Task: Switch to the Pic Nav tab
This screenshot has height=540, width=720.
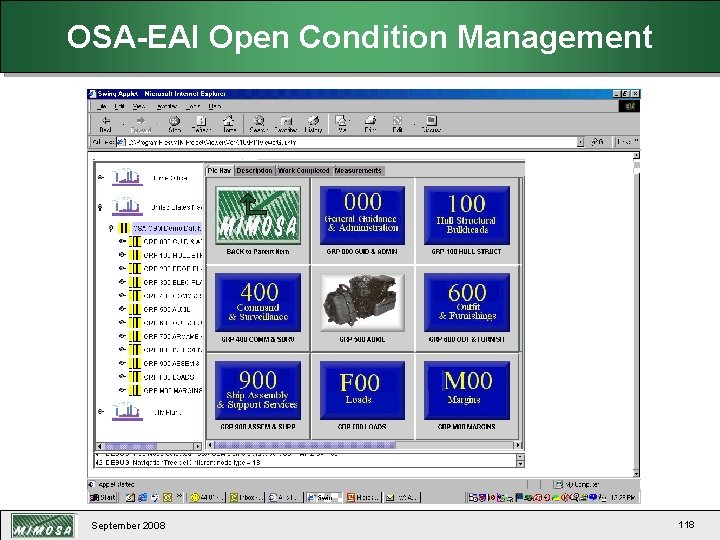Action: point(219,170)
